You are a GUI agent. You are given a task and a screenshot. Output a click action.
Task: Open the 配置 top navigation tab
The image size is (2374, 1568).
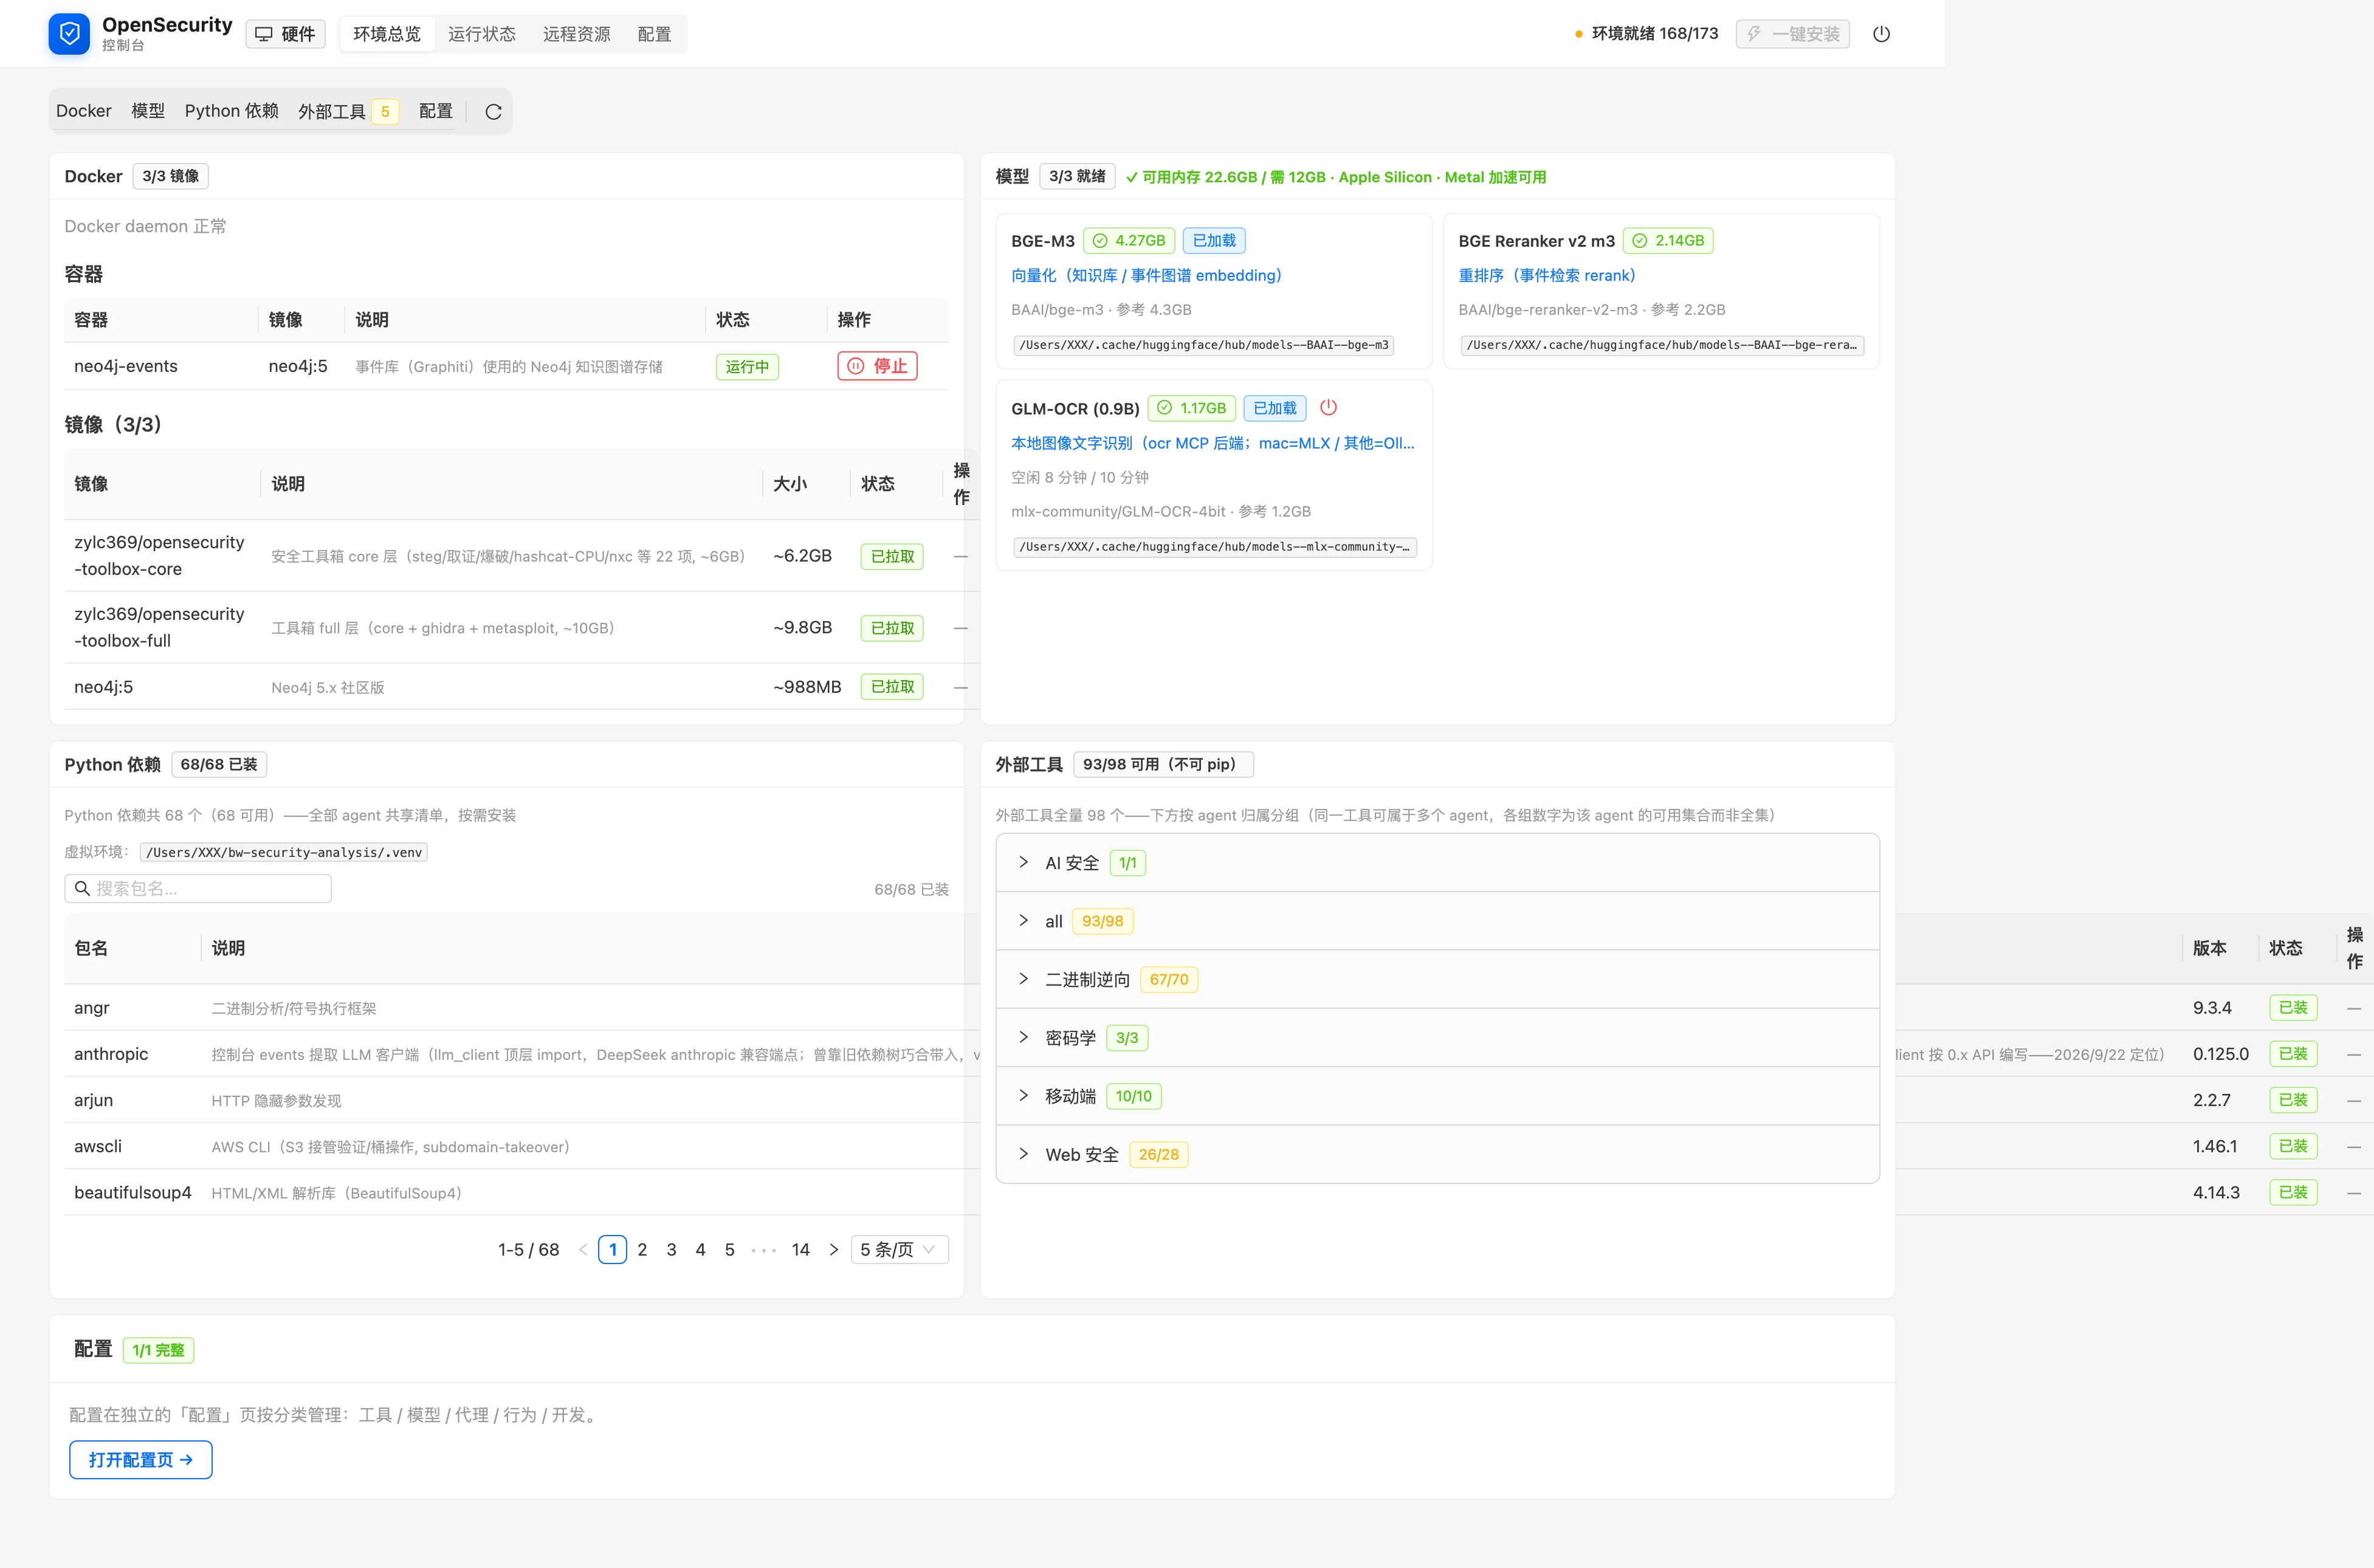(654, 34)
